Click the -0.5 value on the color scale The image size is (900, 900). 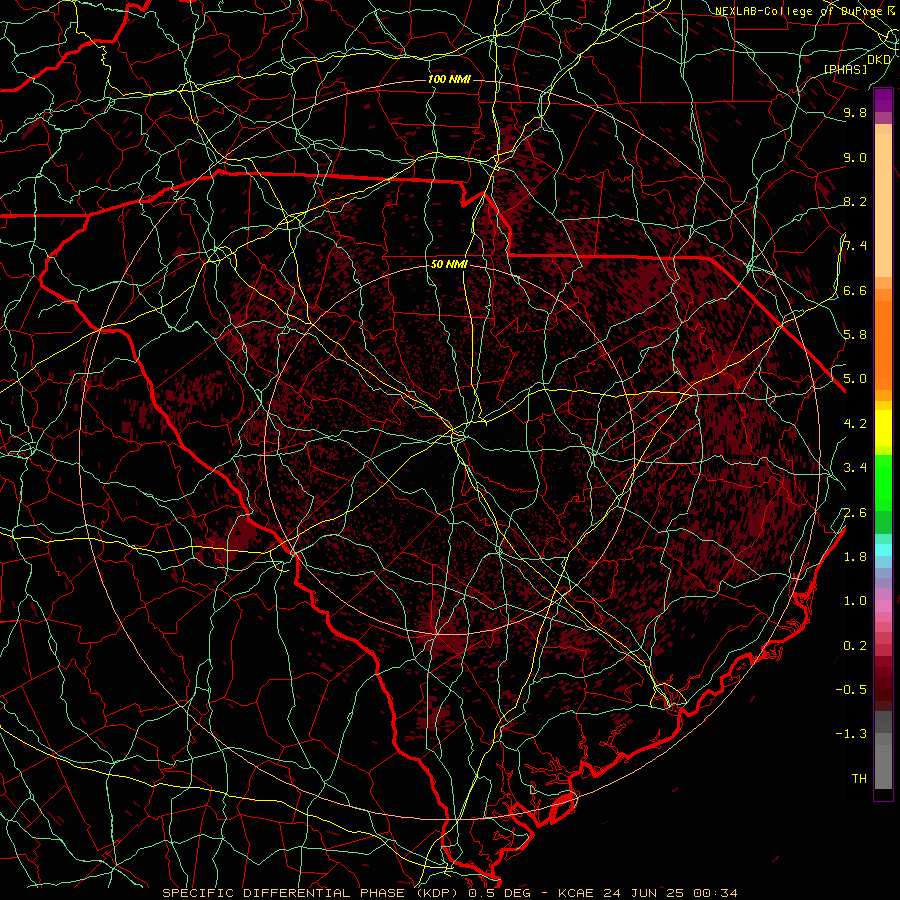coord(851,690)
